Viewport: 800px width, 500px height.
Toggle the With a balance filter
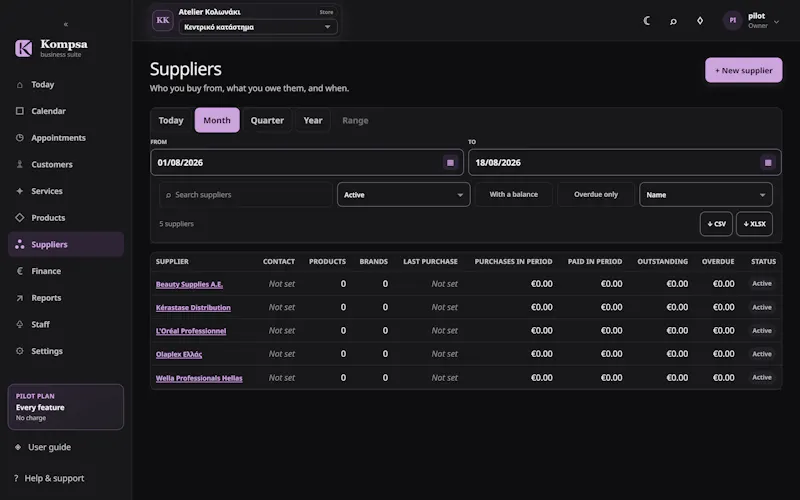pyautogui.click(x=513, y=194)
